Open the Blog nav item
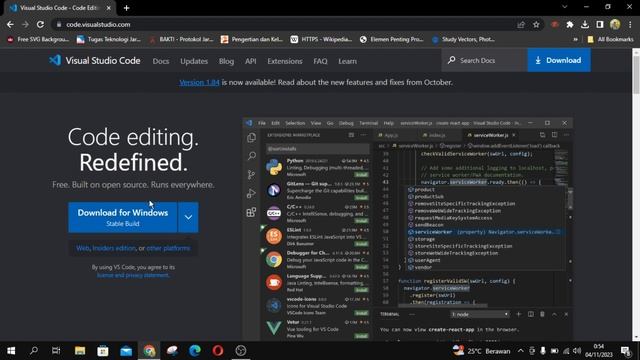 [226, 61]
